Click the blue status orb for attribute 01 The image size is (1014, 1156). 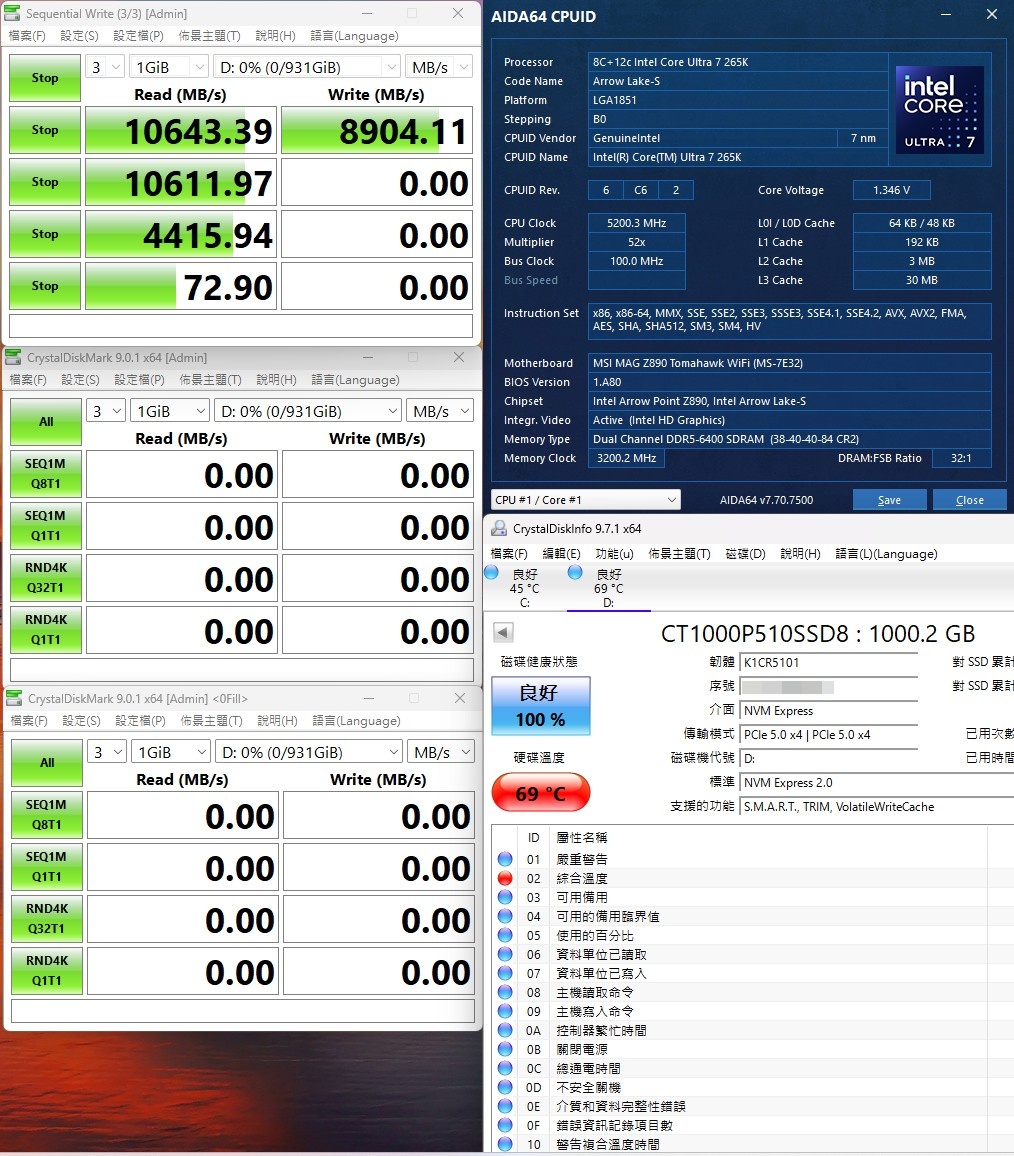coord(505,859)
